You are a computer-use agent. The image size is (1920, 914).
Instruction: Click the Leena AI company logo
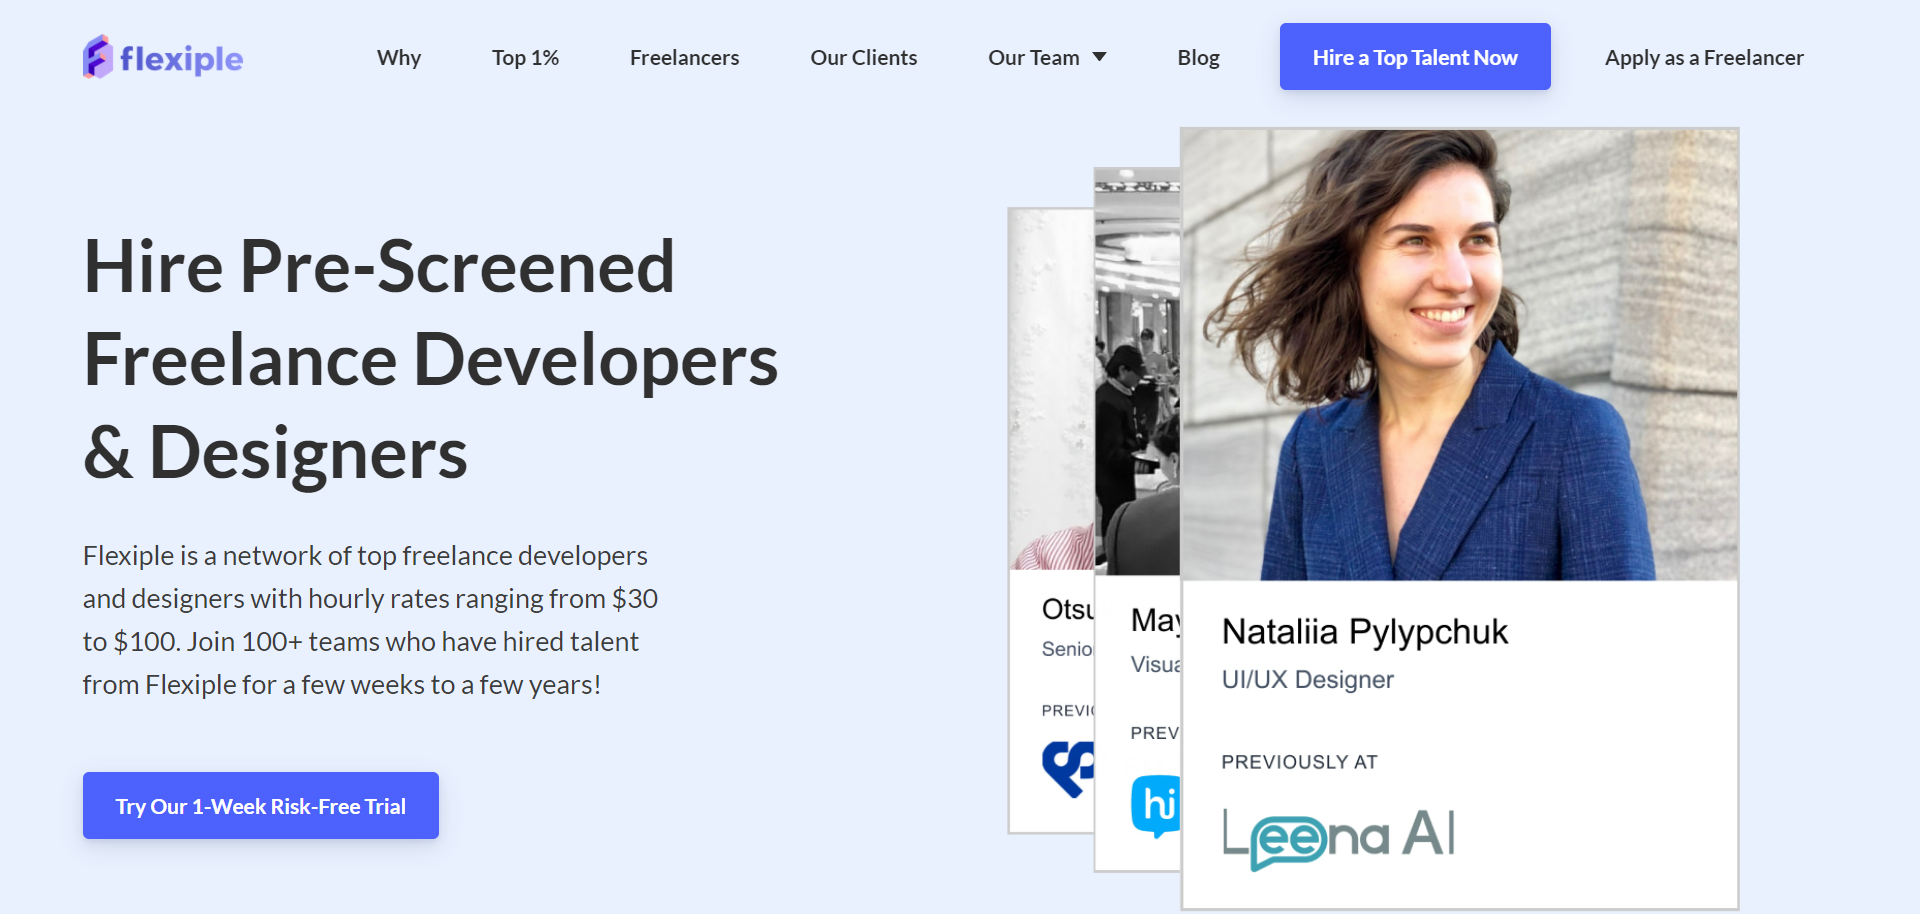(x=1338, y=837)
